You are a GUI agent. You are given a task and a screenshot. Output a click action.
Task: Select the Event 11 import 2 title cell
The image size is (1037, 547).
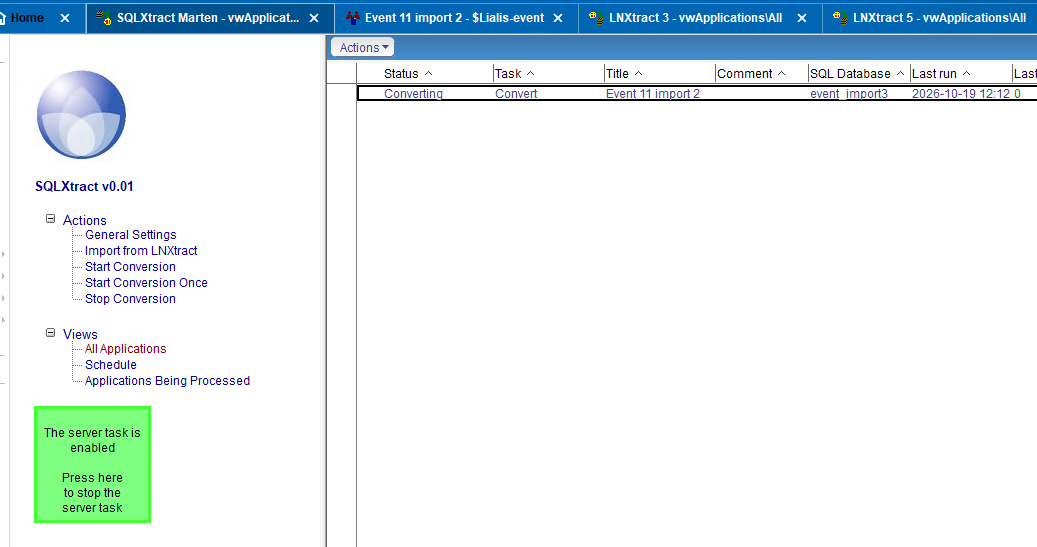click(x=653, y=93)
